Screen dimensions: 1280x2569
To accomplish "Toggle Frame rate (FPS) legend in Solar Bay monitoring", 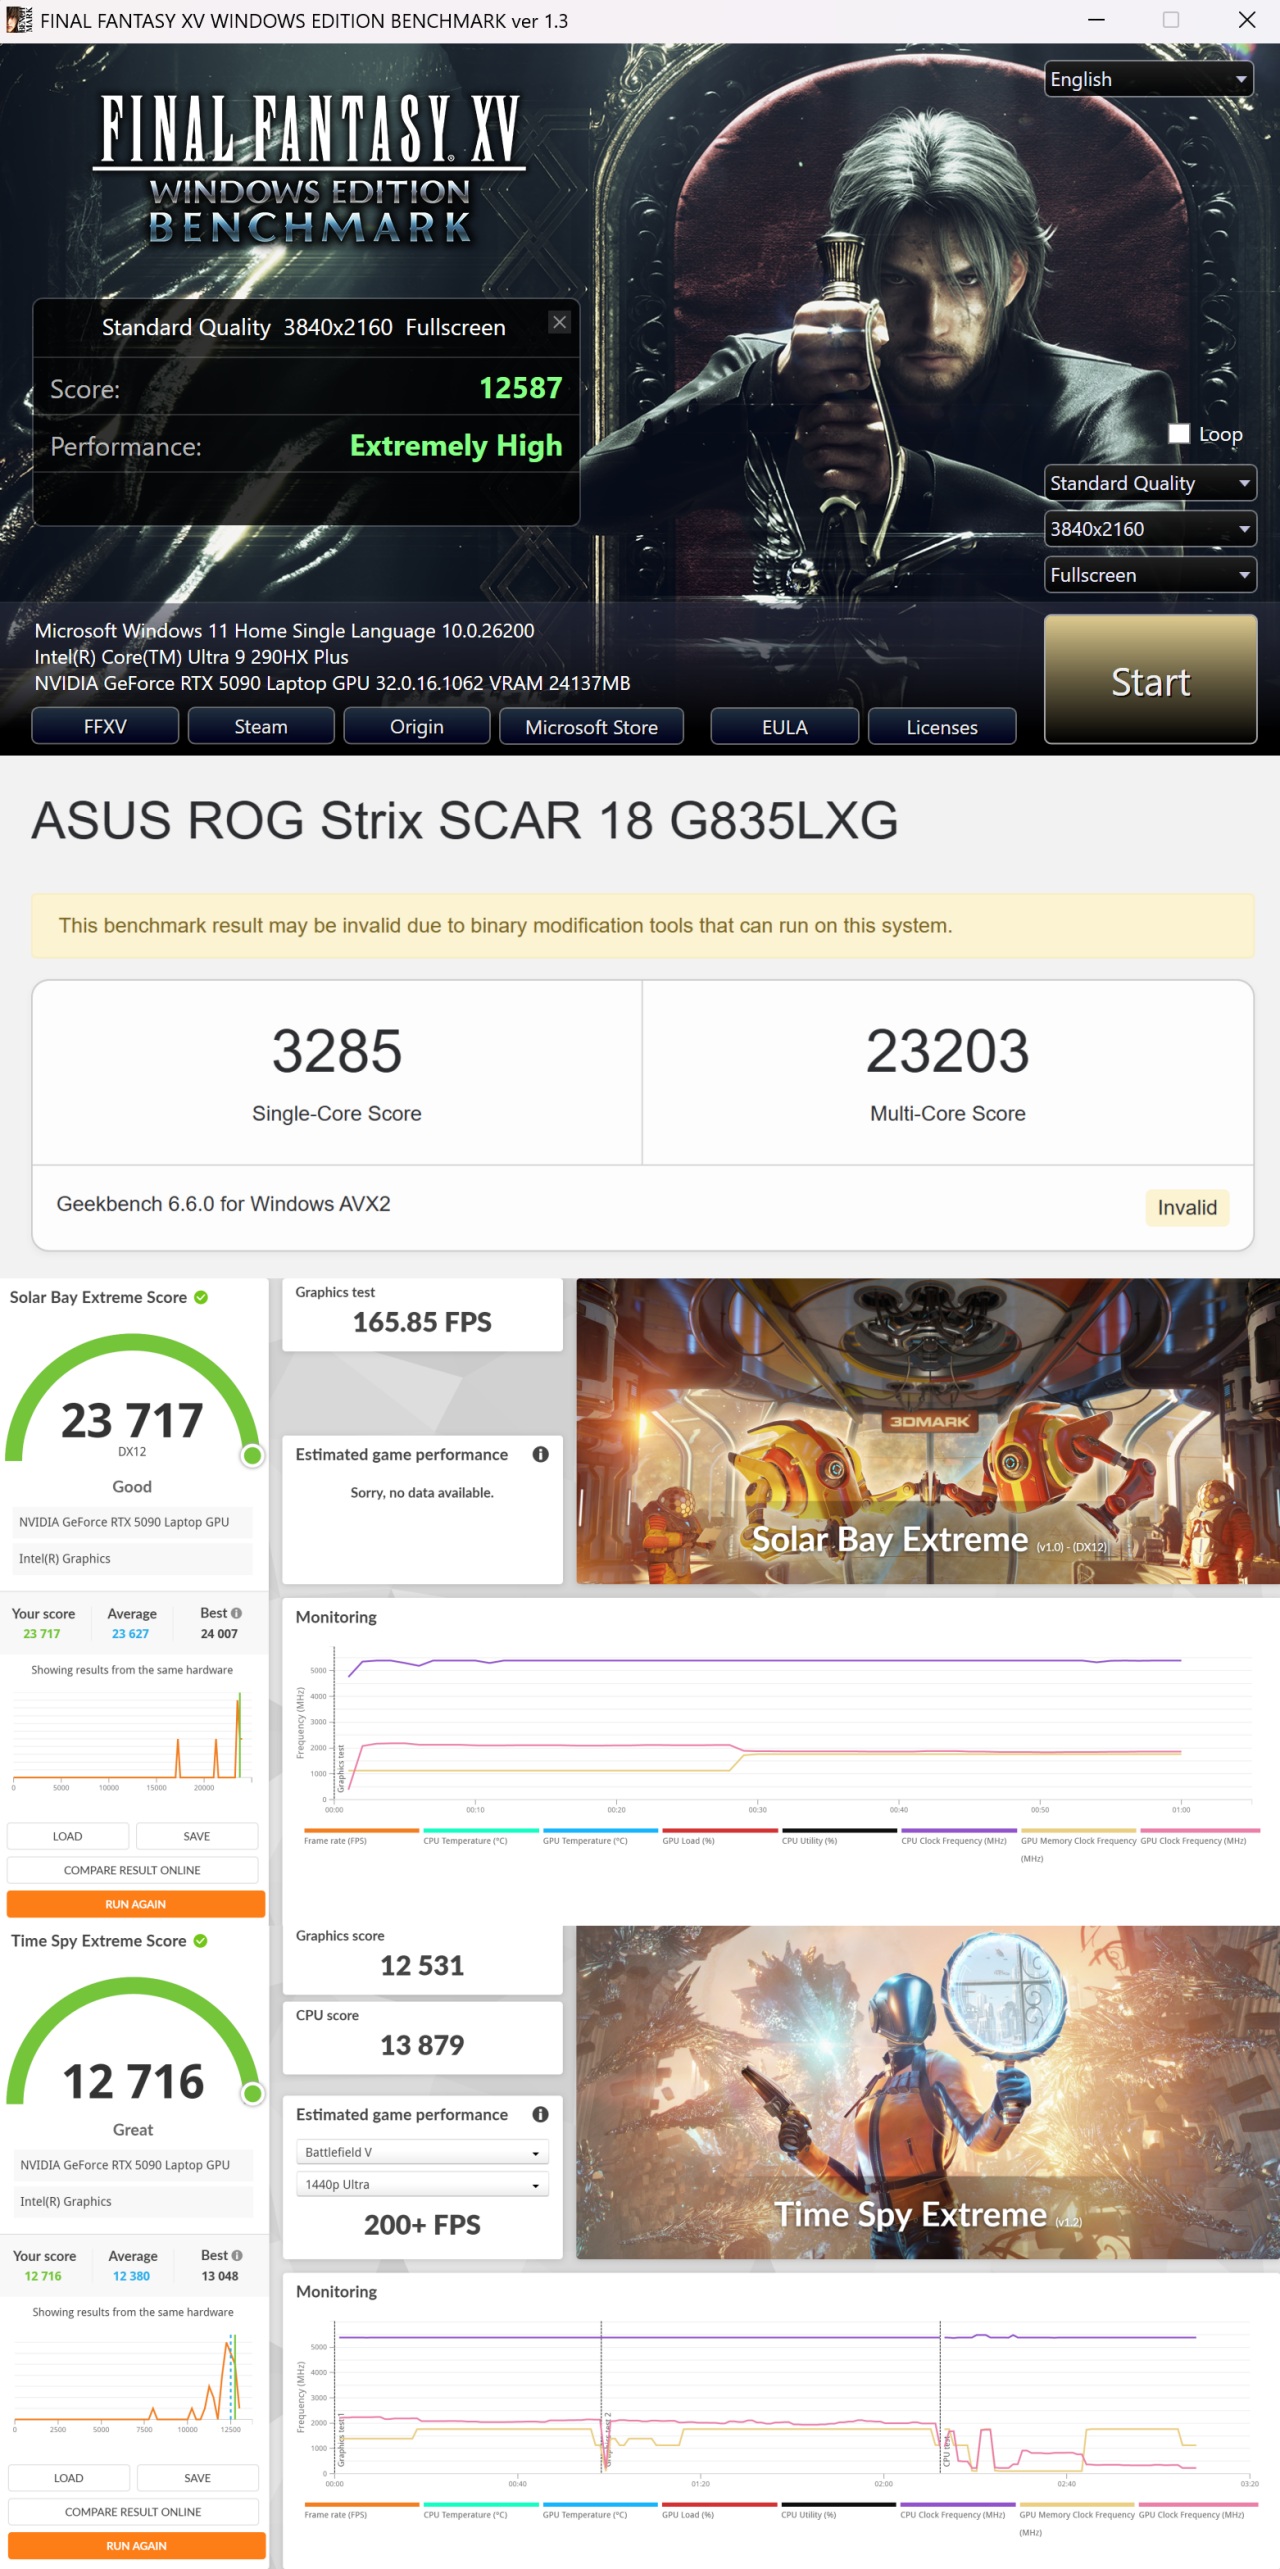I will pos(361,1836).
